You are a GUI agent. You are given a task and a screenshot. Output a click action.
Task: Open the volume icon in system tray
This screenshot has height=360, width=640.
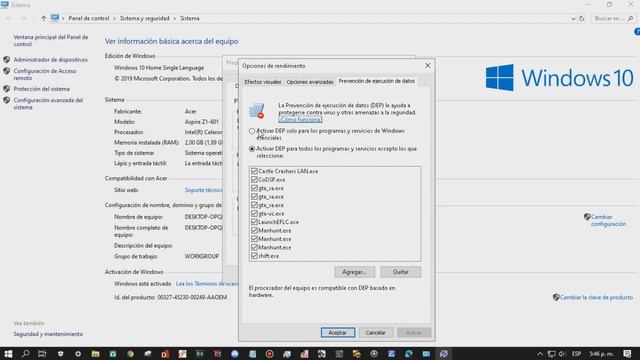pos(562,354)
